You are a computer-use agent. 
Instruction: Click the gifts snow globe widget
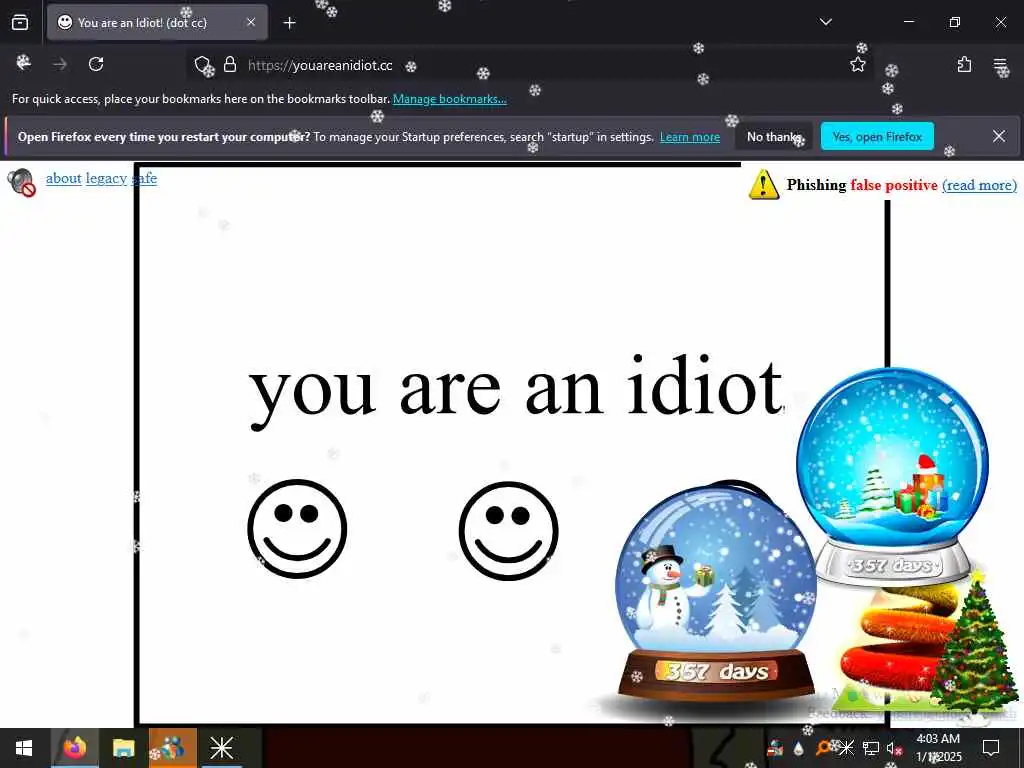click(x=893, y=475)
